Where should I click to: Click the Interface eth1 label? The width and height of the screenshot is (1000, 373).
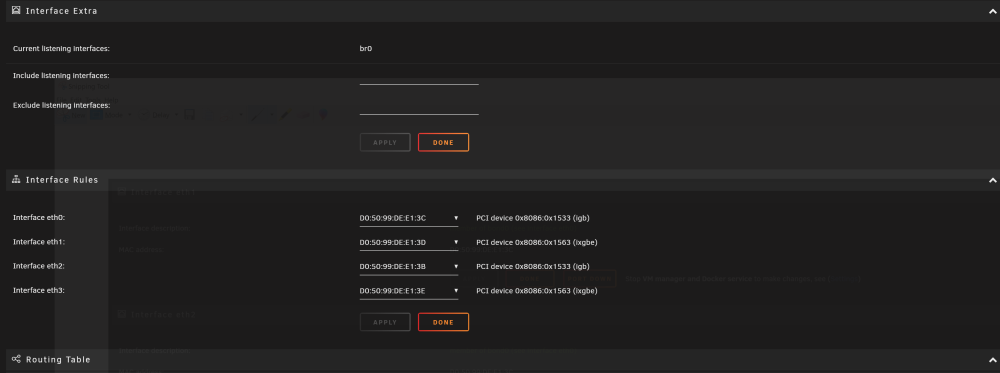[39, 242]
